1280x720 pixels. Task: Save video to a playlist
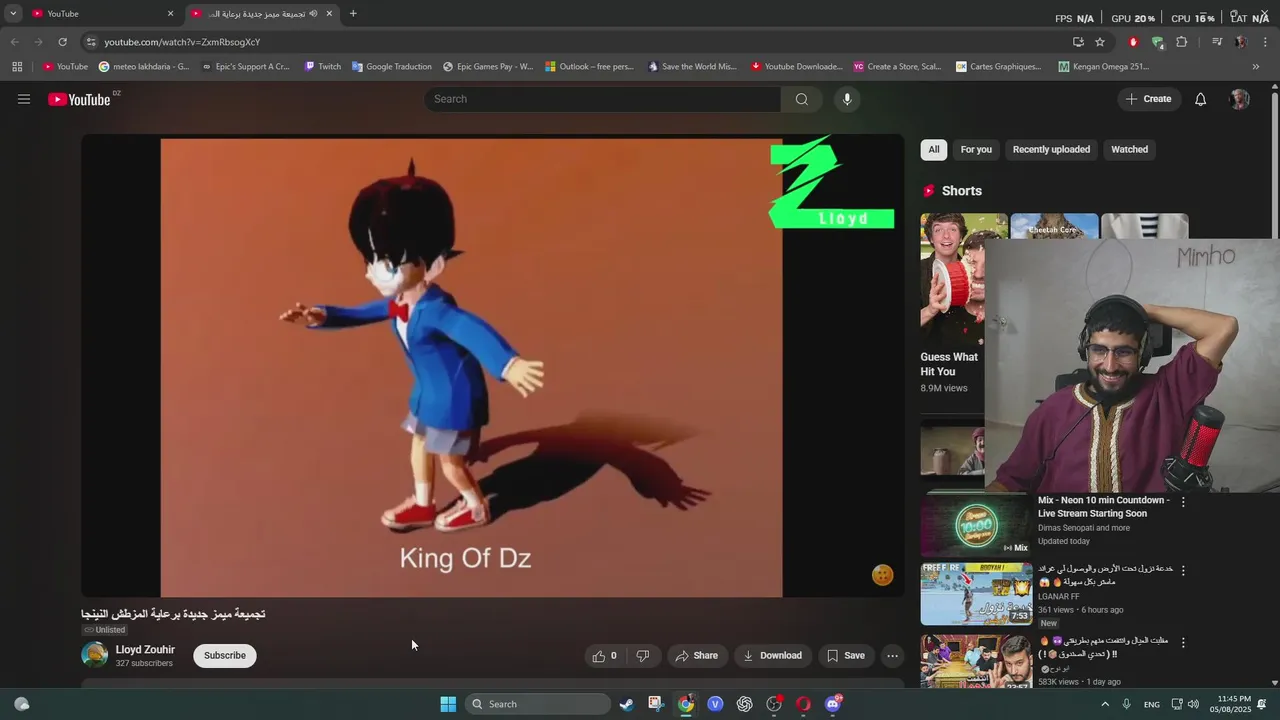click(846, 656)
